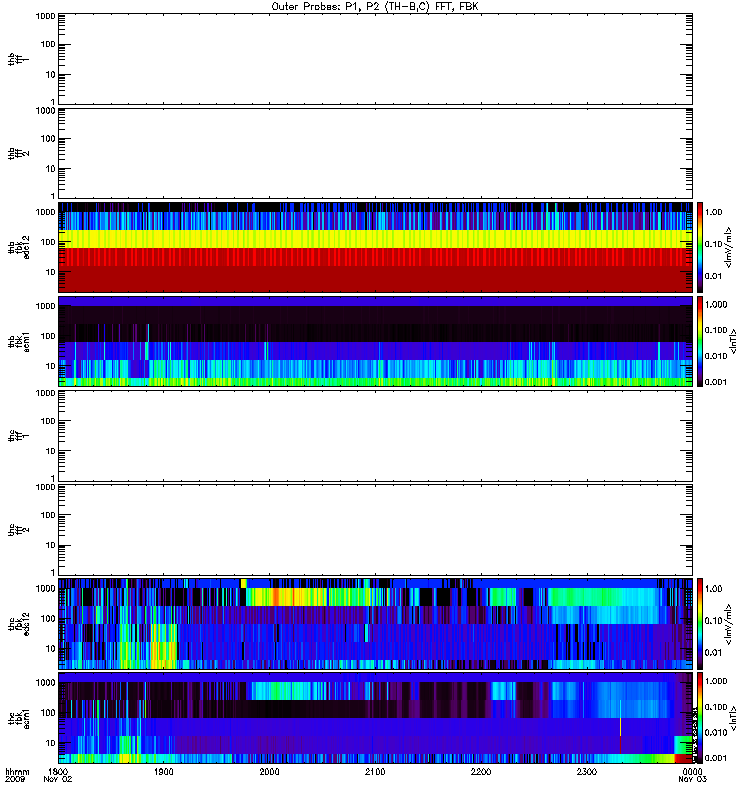
Task: Click the green bottom band of thb fbk scm1 spectrogram
Action: click(x=376, y=382)
